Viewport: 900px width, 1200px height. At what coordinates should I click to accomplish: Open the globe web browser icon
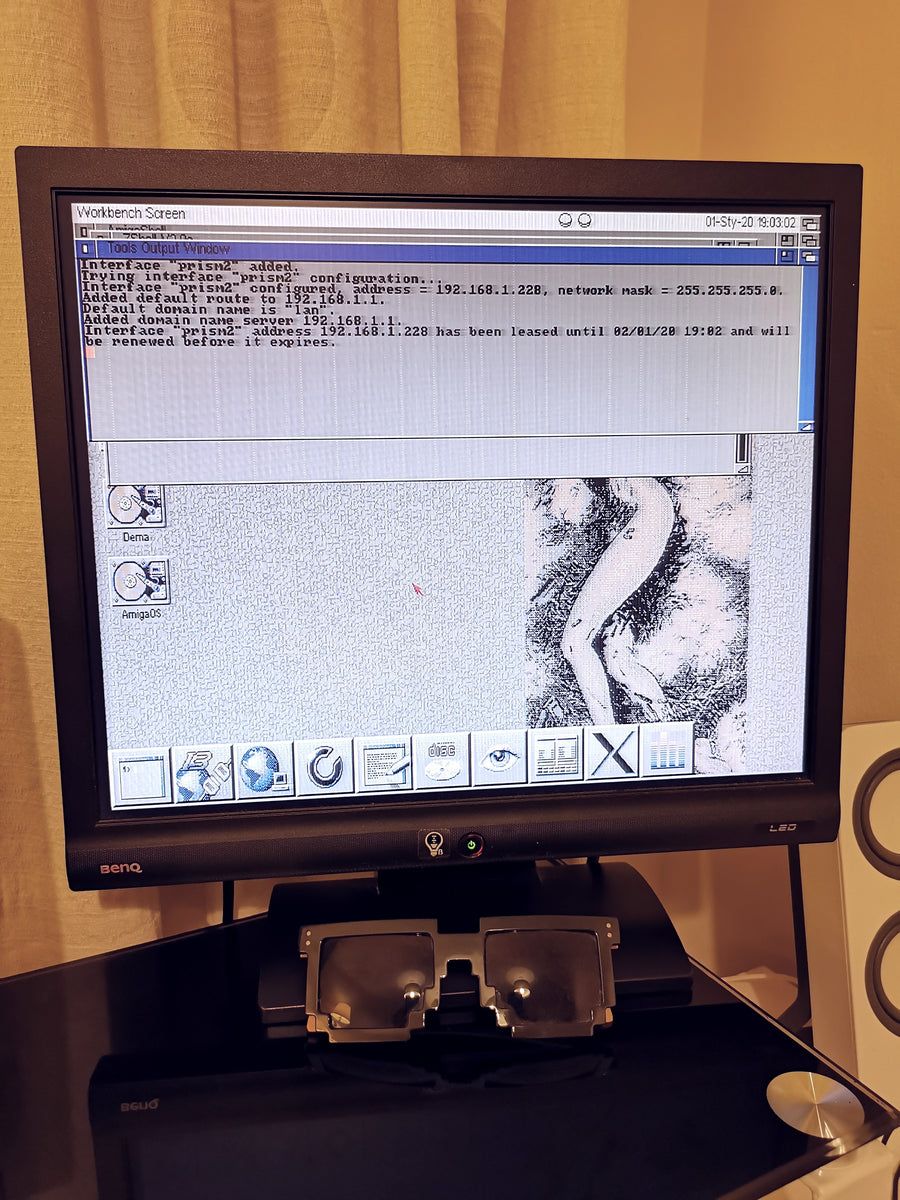click(x=263, y=770)
